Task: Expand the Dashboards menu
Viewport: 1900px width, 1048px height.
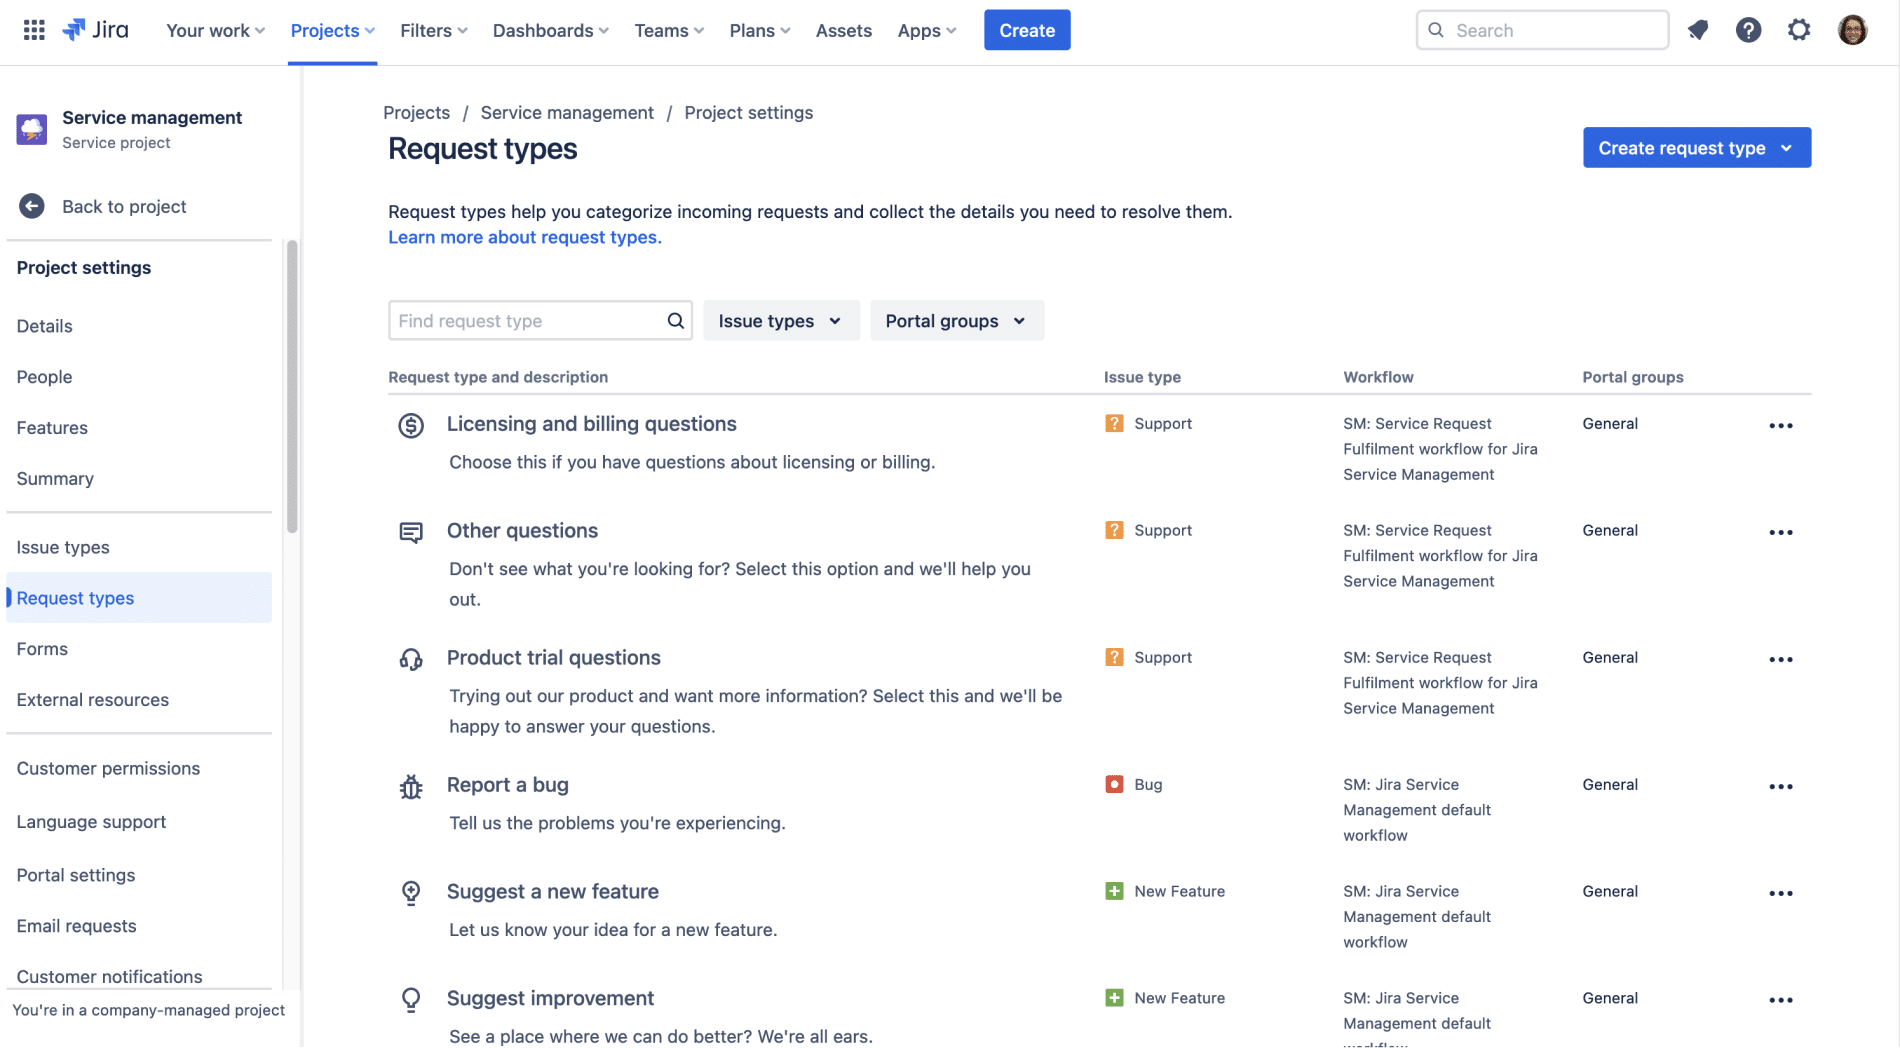Action: (551, 30)
